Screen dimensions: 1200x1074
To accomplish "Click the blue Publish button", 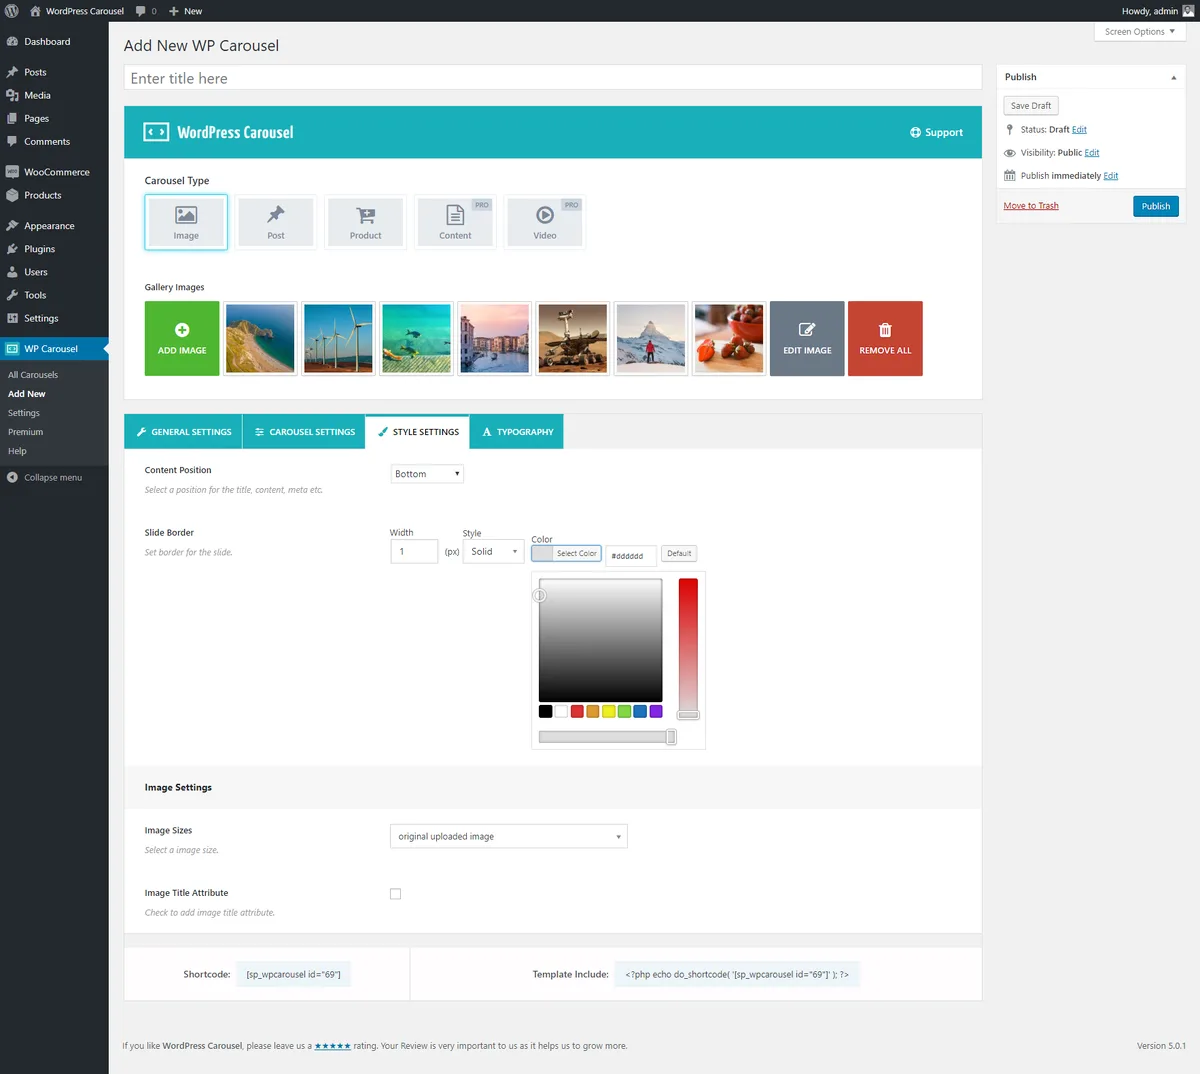I will (1156, 206).
